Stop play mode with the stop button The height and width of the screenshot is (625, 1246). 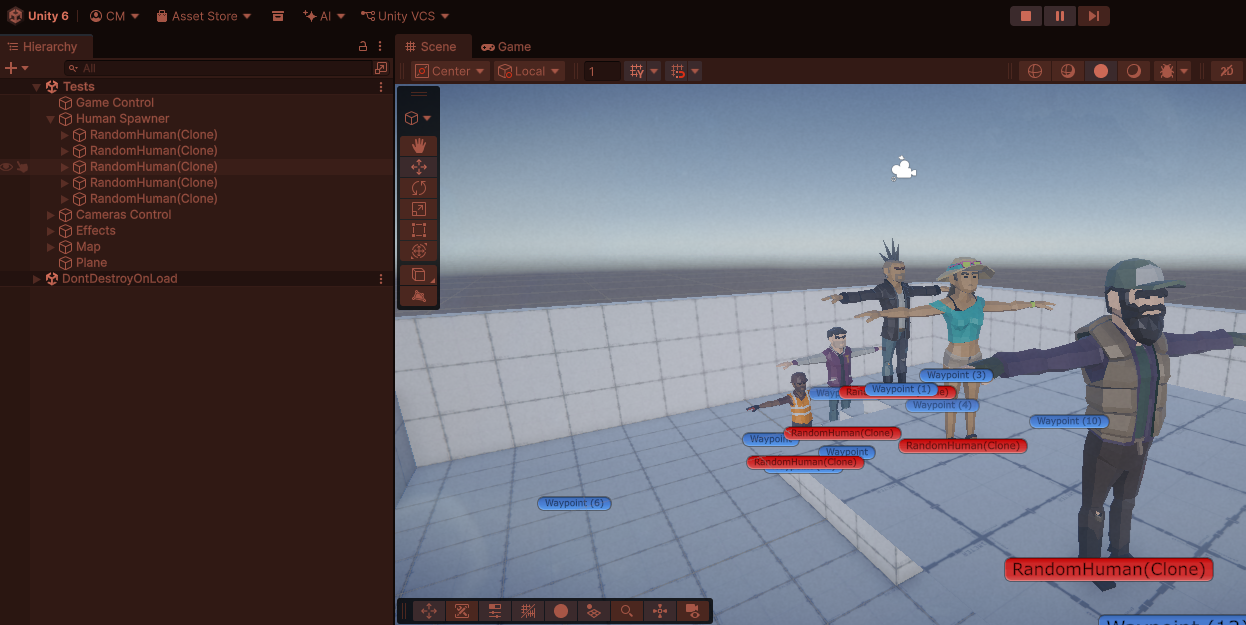1025,16
